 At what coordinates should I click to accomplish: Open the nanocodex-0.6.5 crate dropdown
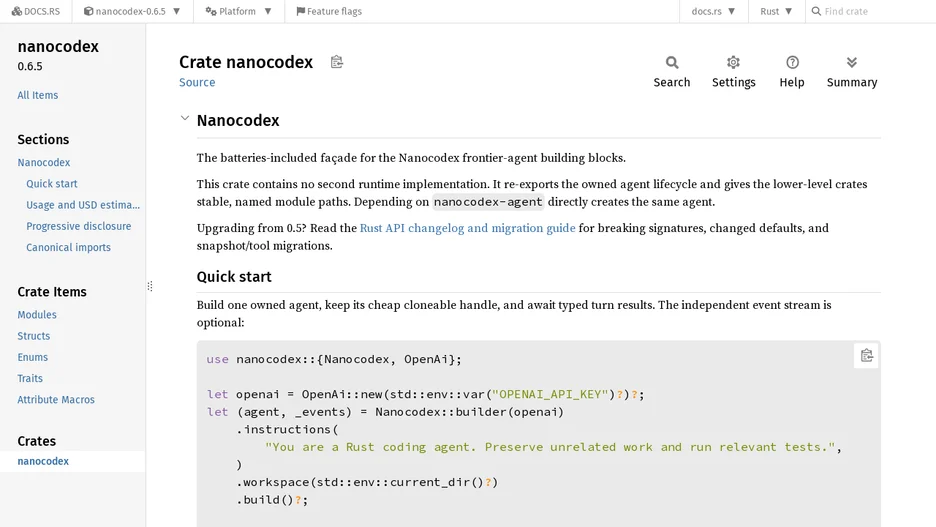point(132,11)
